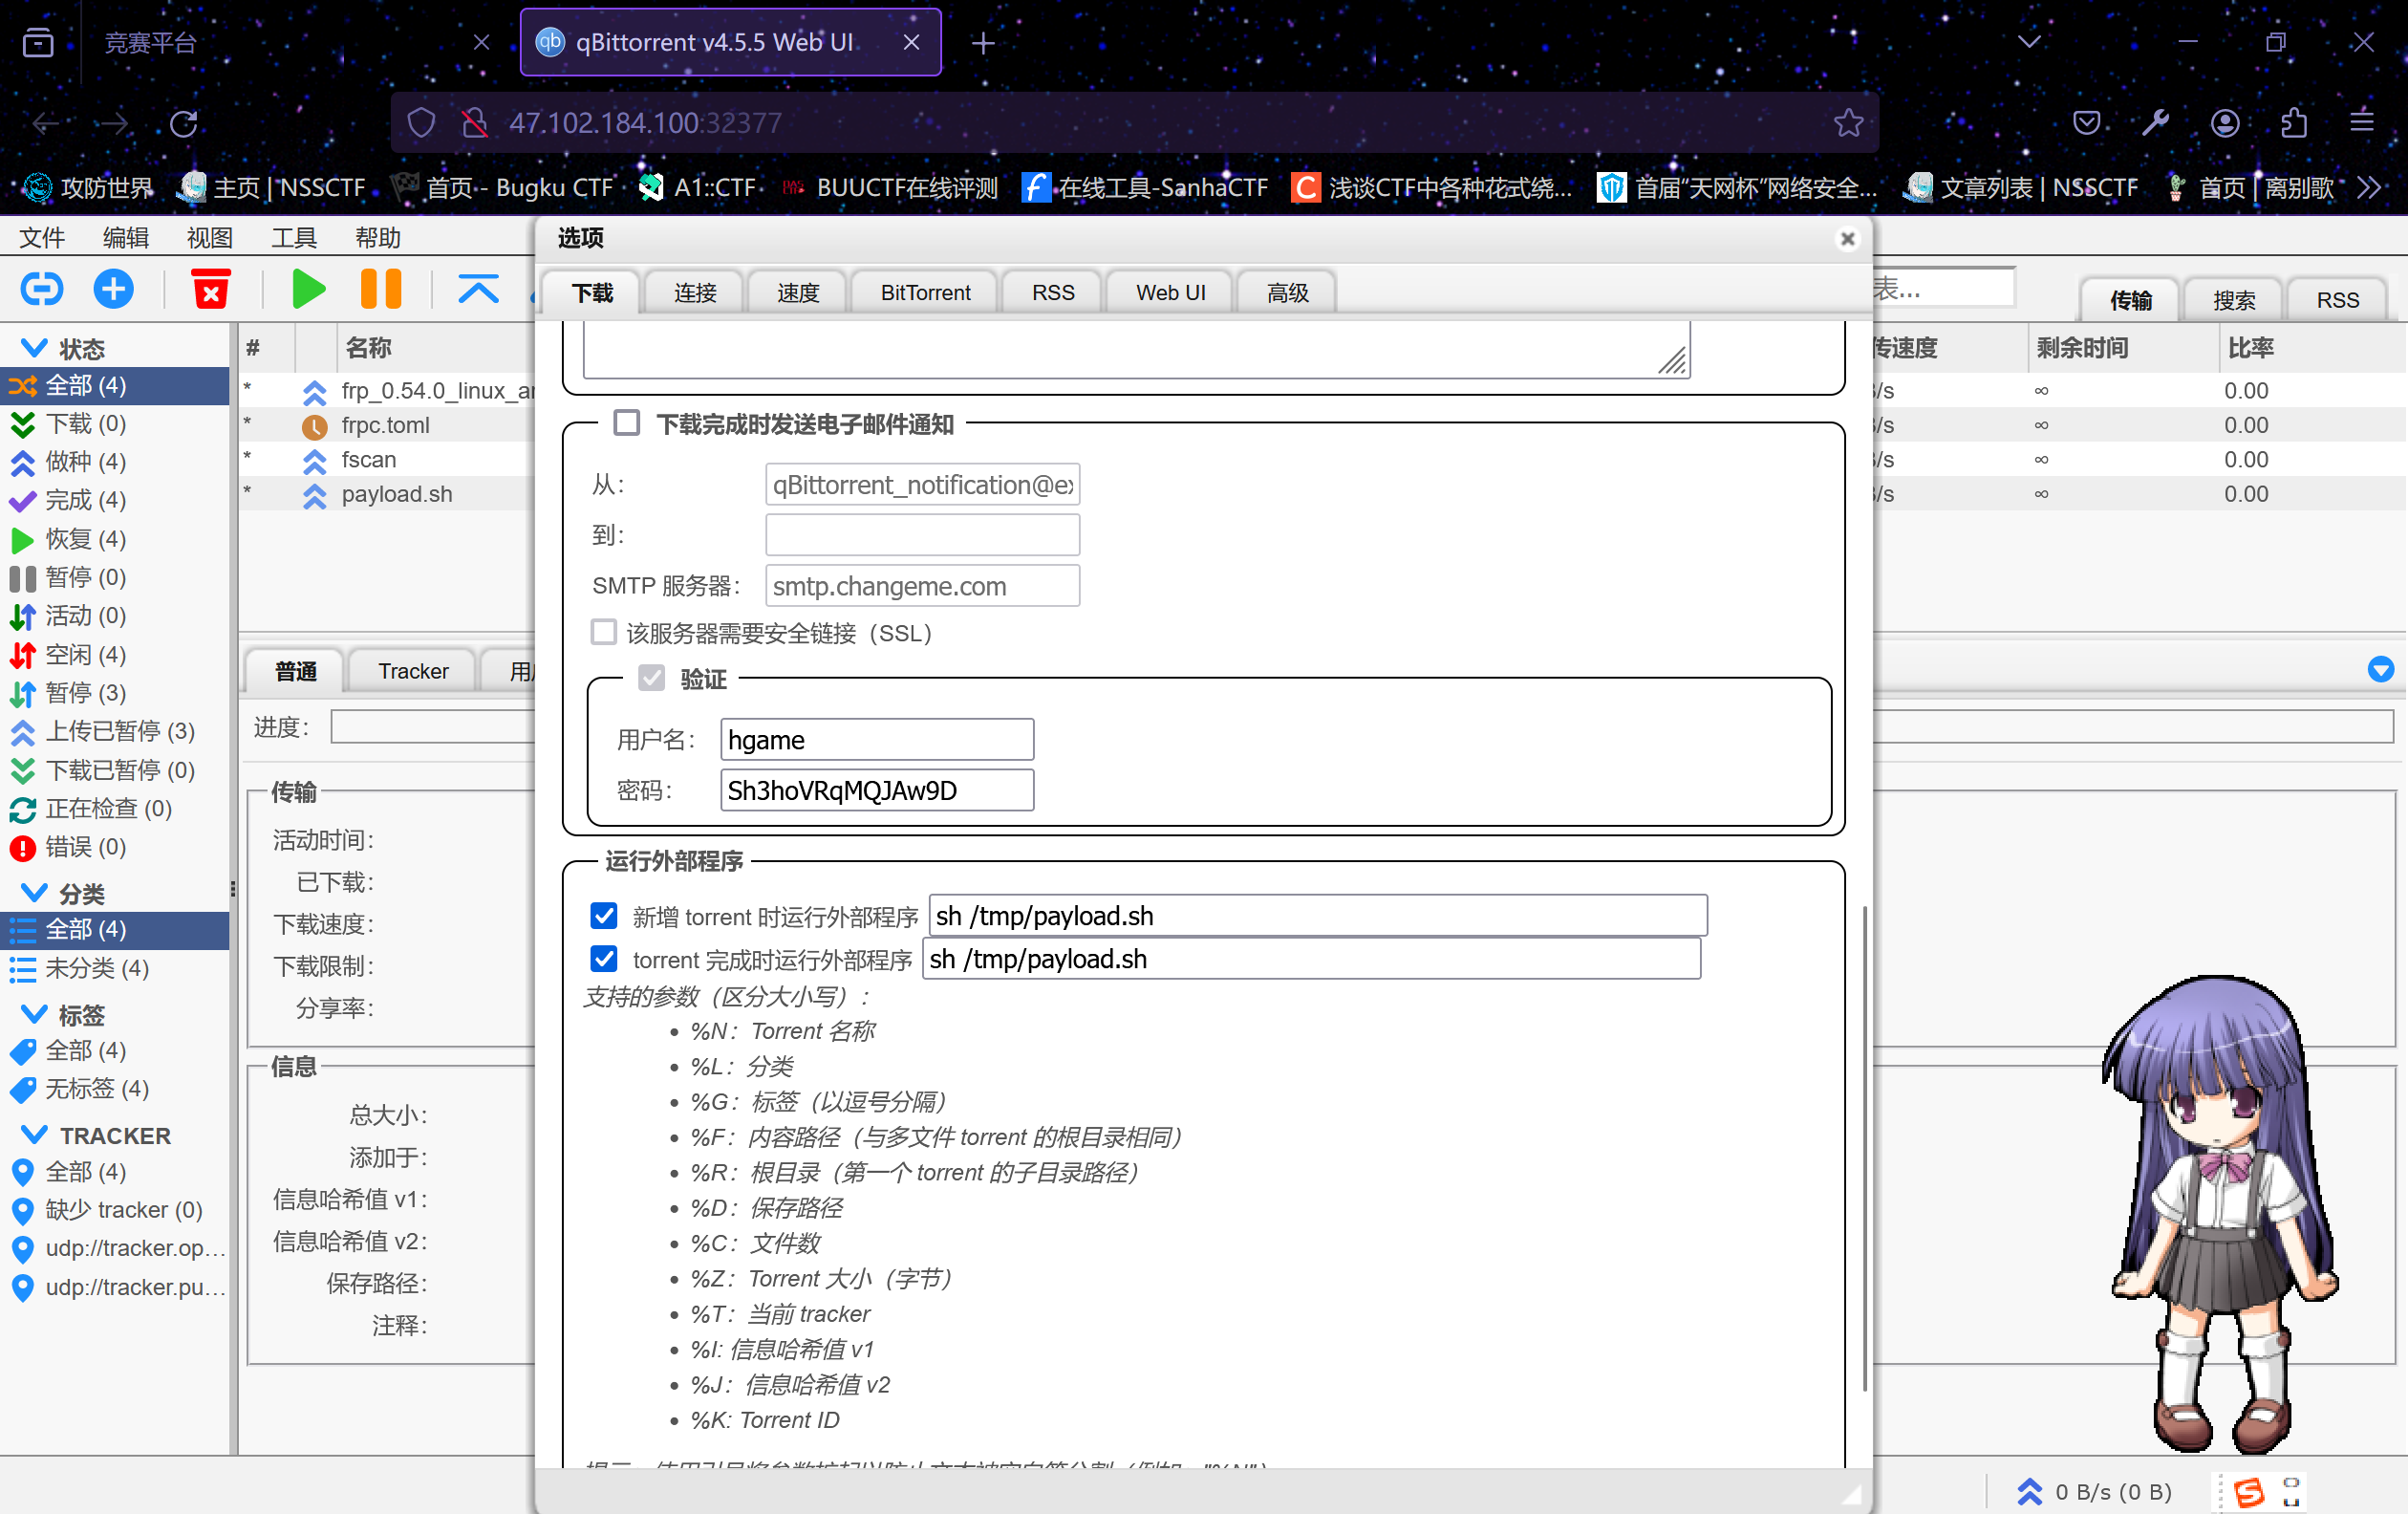Open the BUUCTF online judge bookmark
2408x1514 pixels.
click(889, 187)
